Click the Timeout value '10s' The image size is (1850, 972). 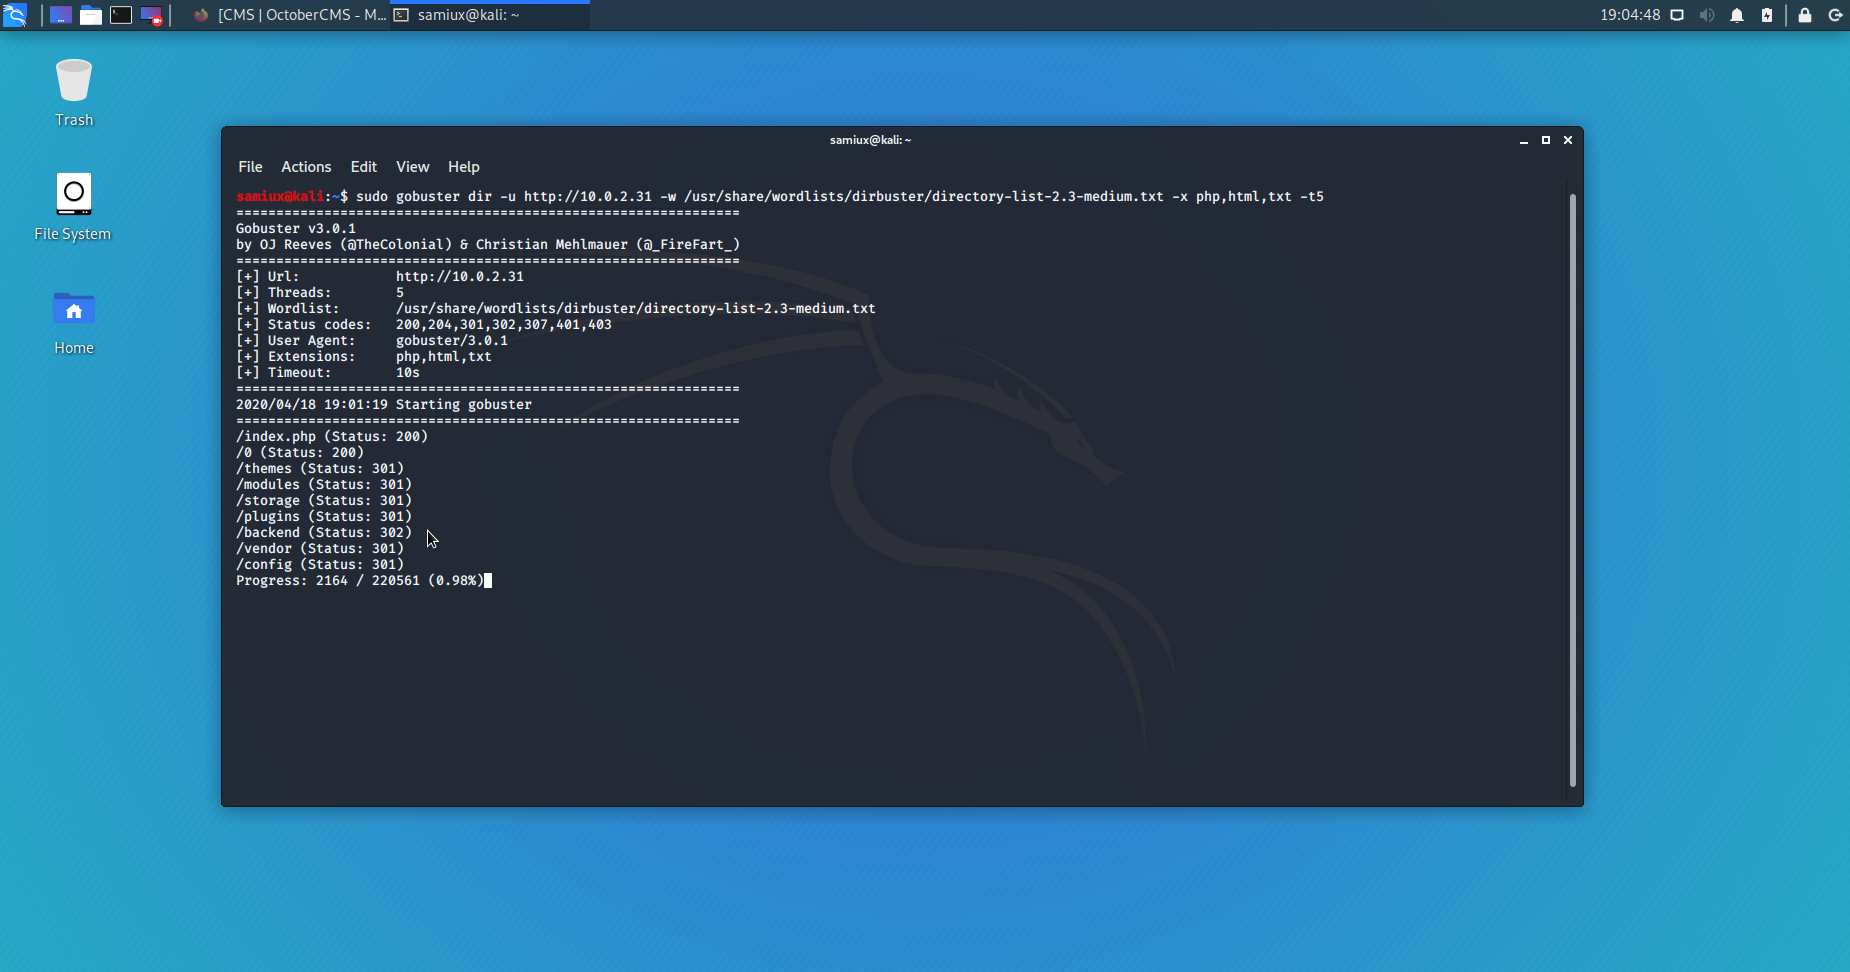408,373
